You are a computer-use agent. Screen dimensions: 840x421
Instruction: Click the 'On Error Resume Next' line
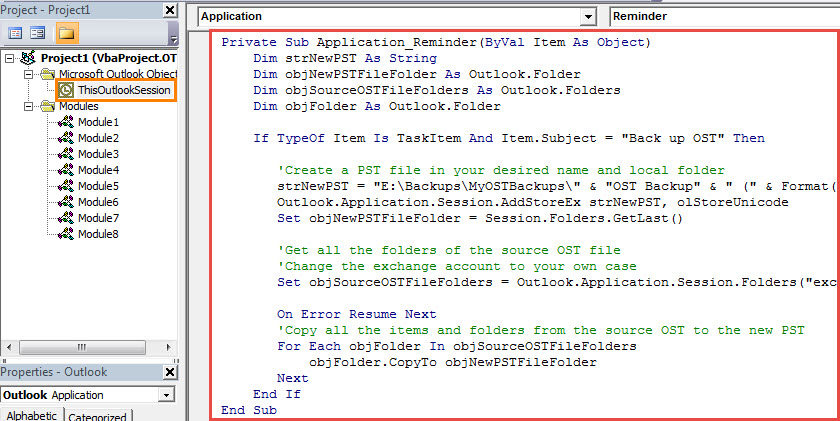click(x=357, y=314)
